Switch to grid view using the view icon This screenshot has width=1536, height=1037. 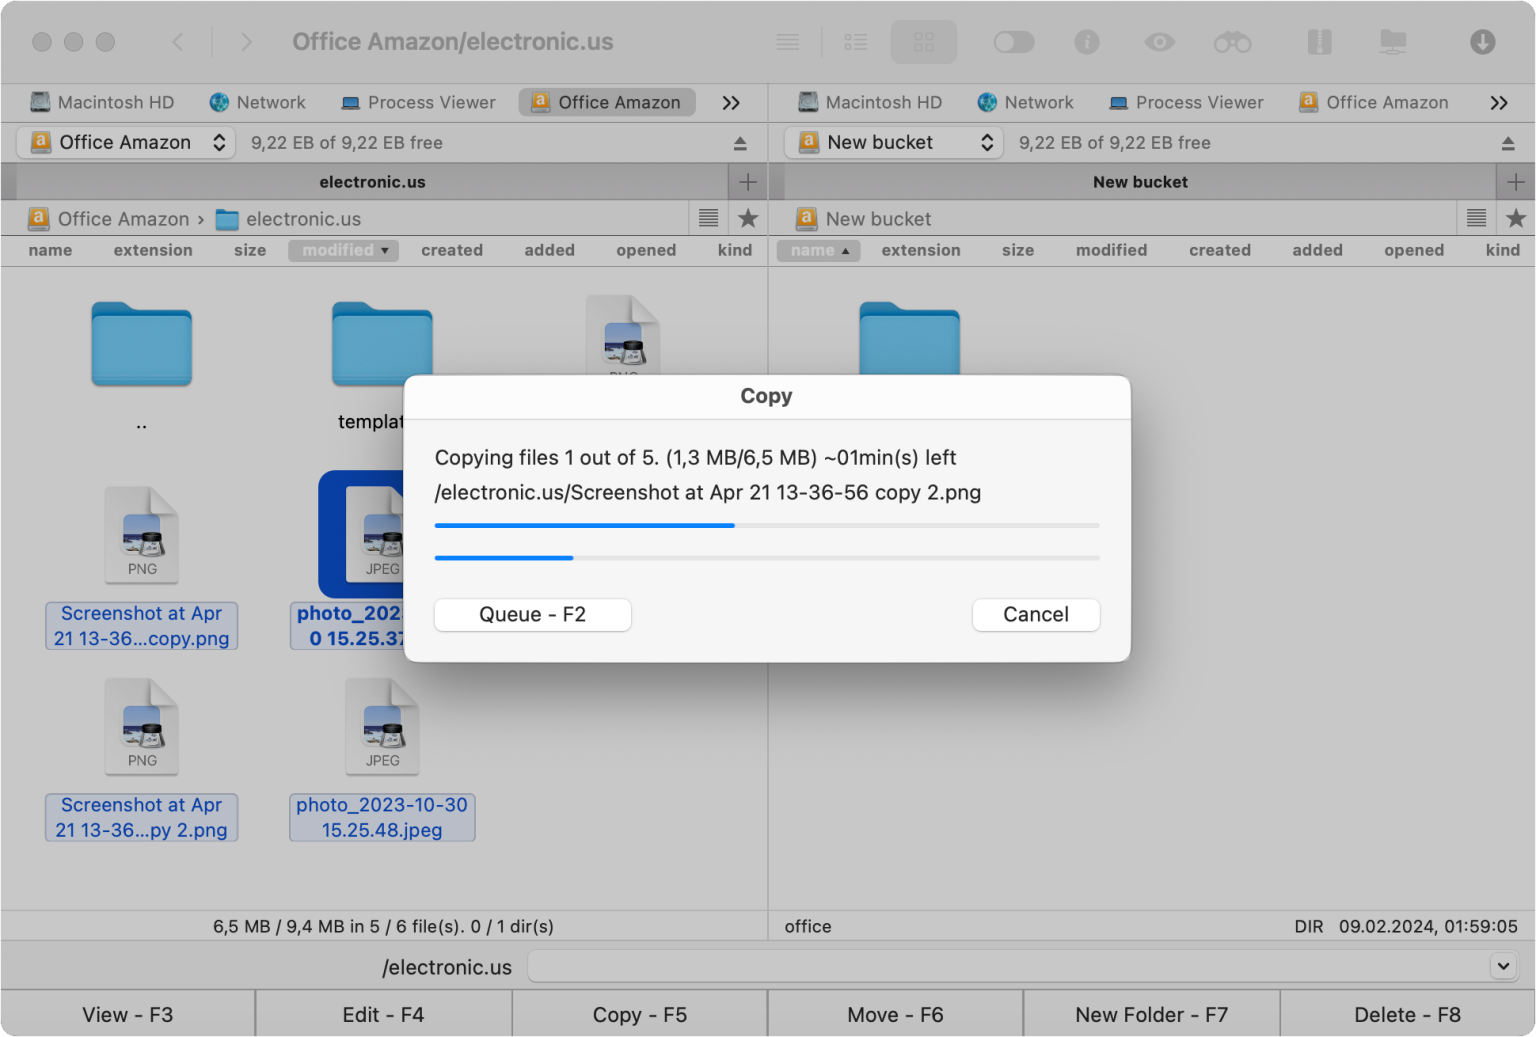(x=923, y=42)
